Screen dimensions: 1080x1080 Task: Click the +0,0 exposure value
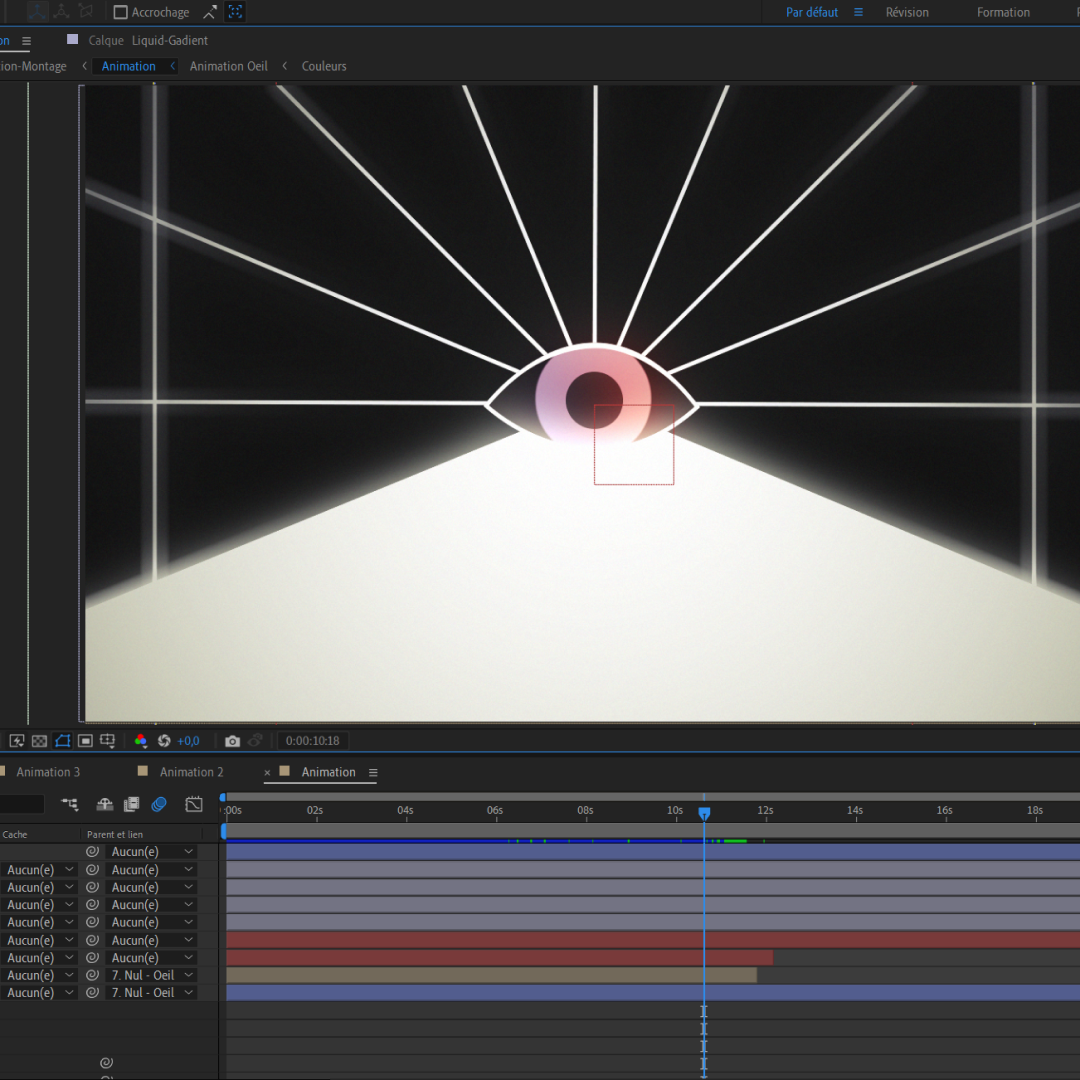click(x=188, y=740)
